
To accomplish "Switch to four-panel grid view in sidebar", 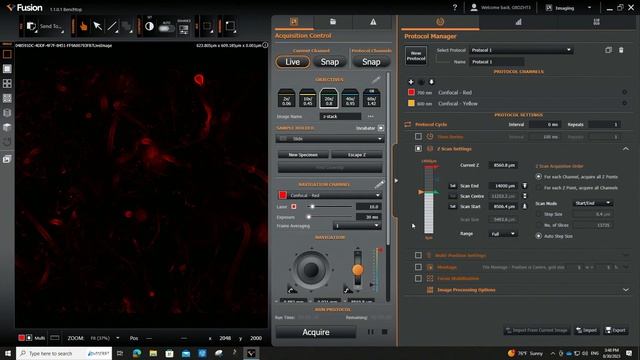I will click(7, 84).
